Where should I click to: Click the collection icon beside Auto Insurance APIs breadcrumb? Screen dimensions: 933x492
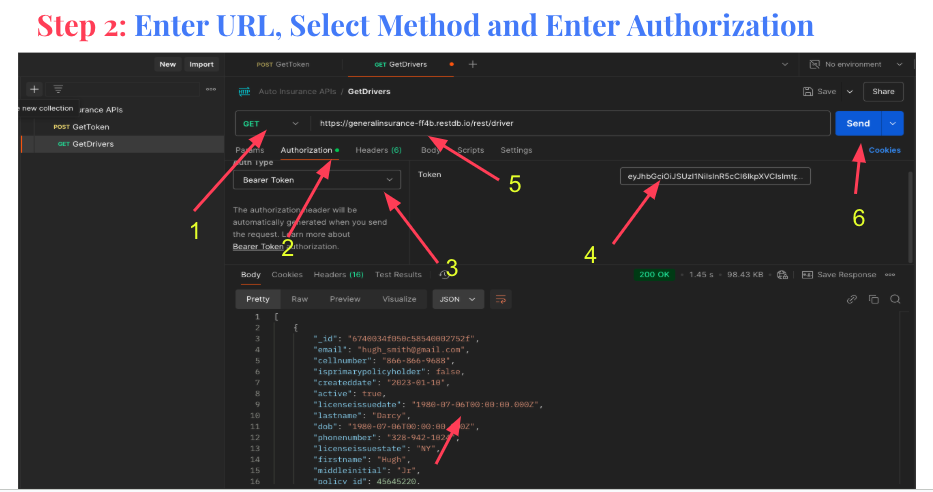pyautogui.click(x=245, y=92)
